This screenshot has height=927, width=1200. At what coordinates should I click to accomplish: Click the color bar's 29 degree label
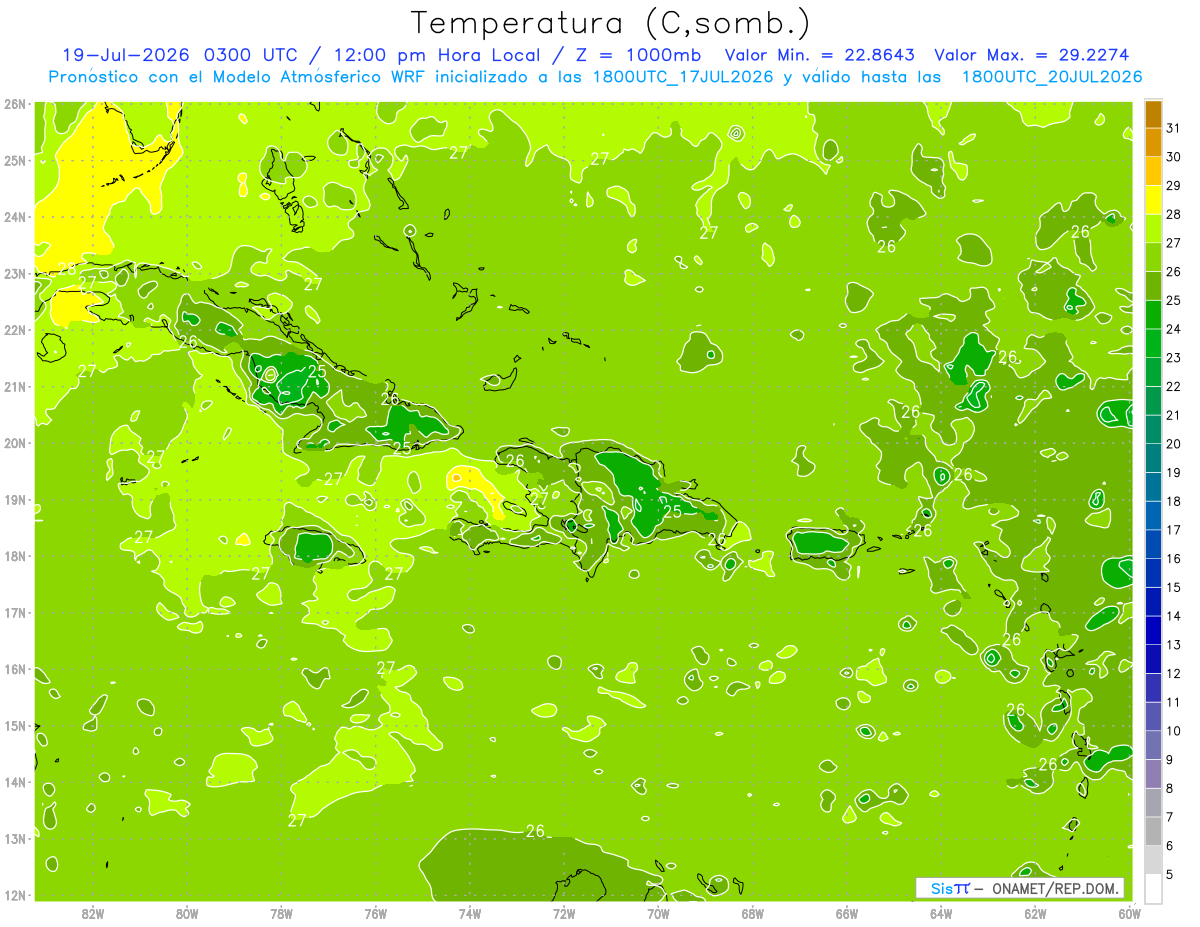click(1173, 186)
